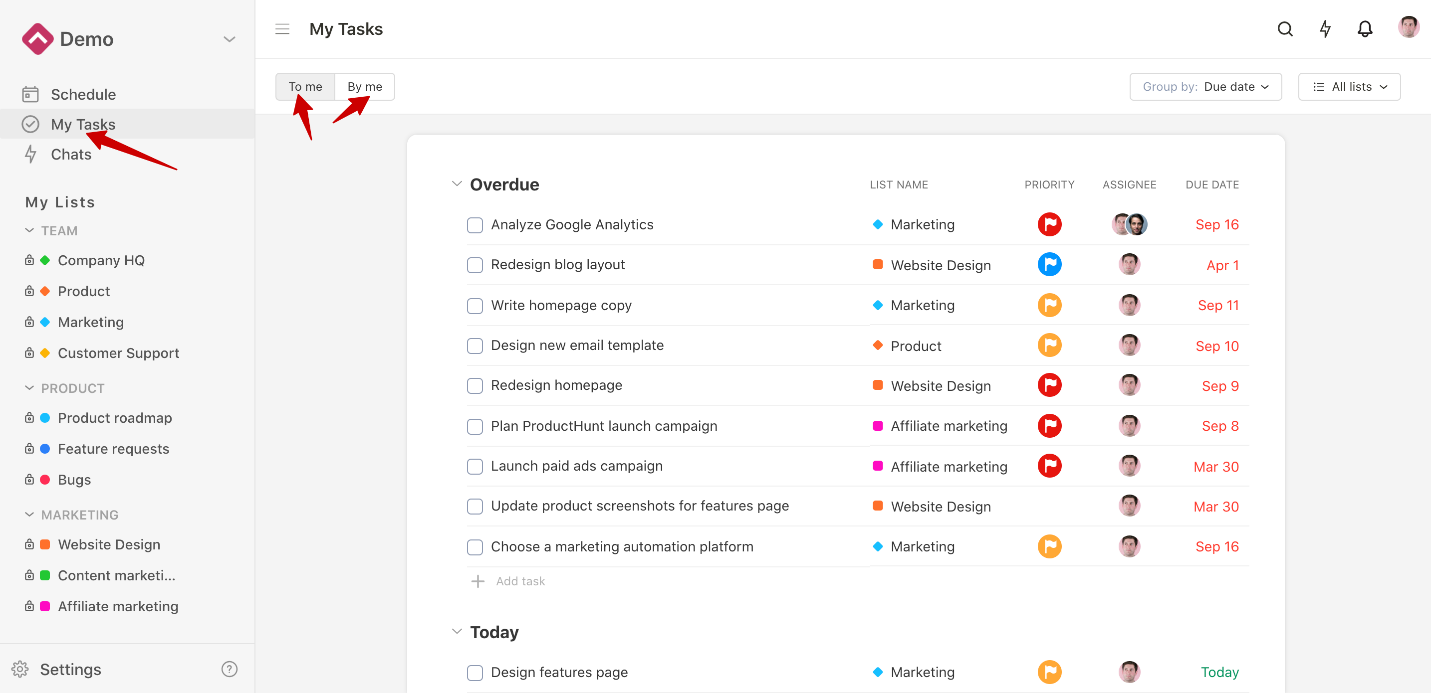1431x694 pixels.
Task: Open user profile avatar in top right
Action: point(1408,28)
